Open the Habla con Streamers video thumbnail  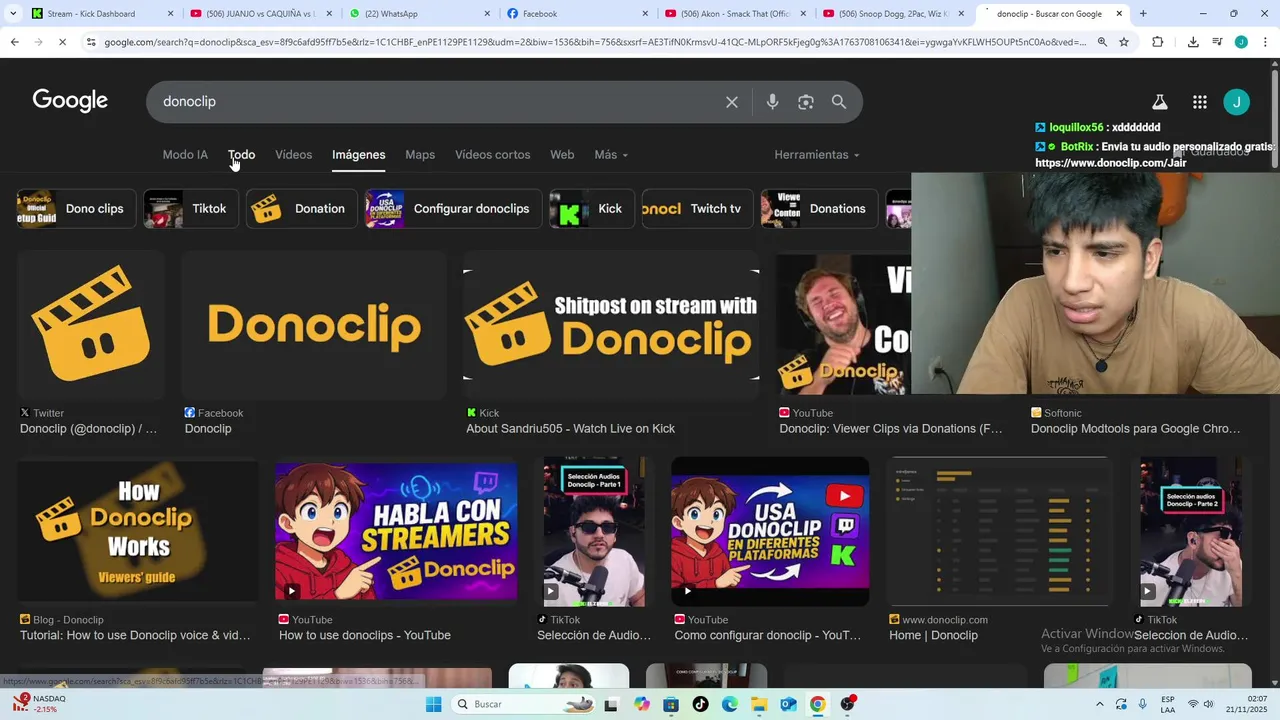click(396, 532)
